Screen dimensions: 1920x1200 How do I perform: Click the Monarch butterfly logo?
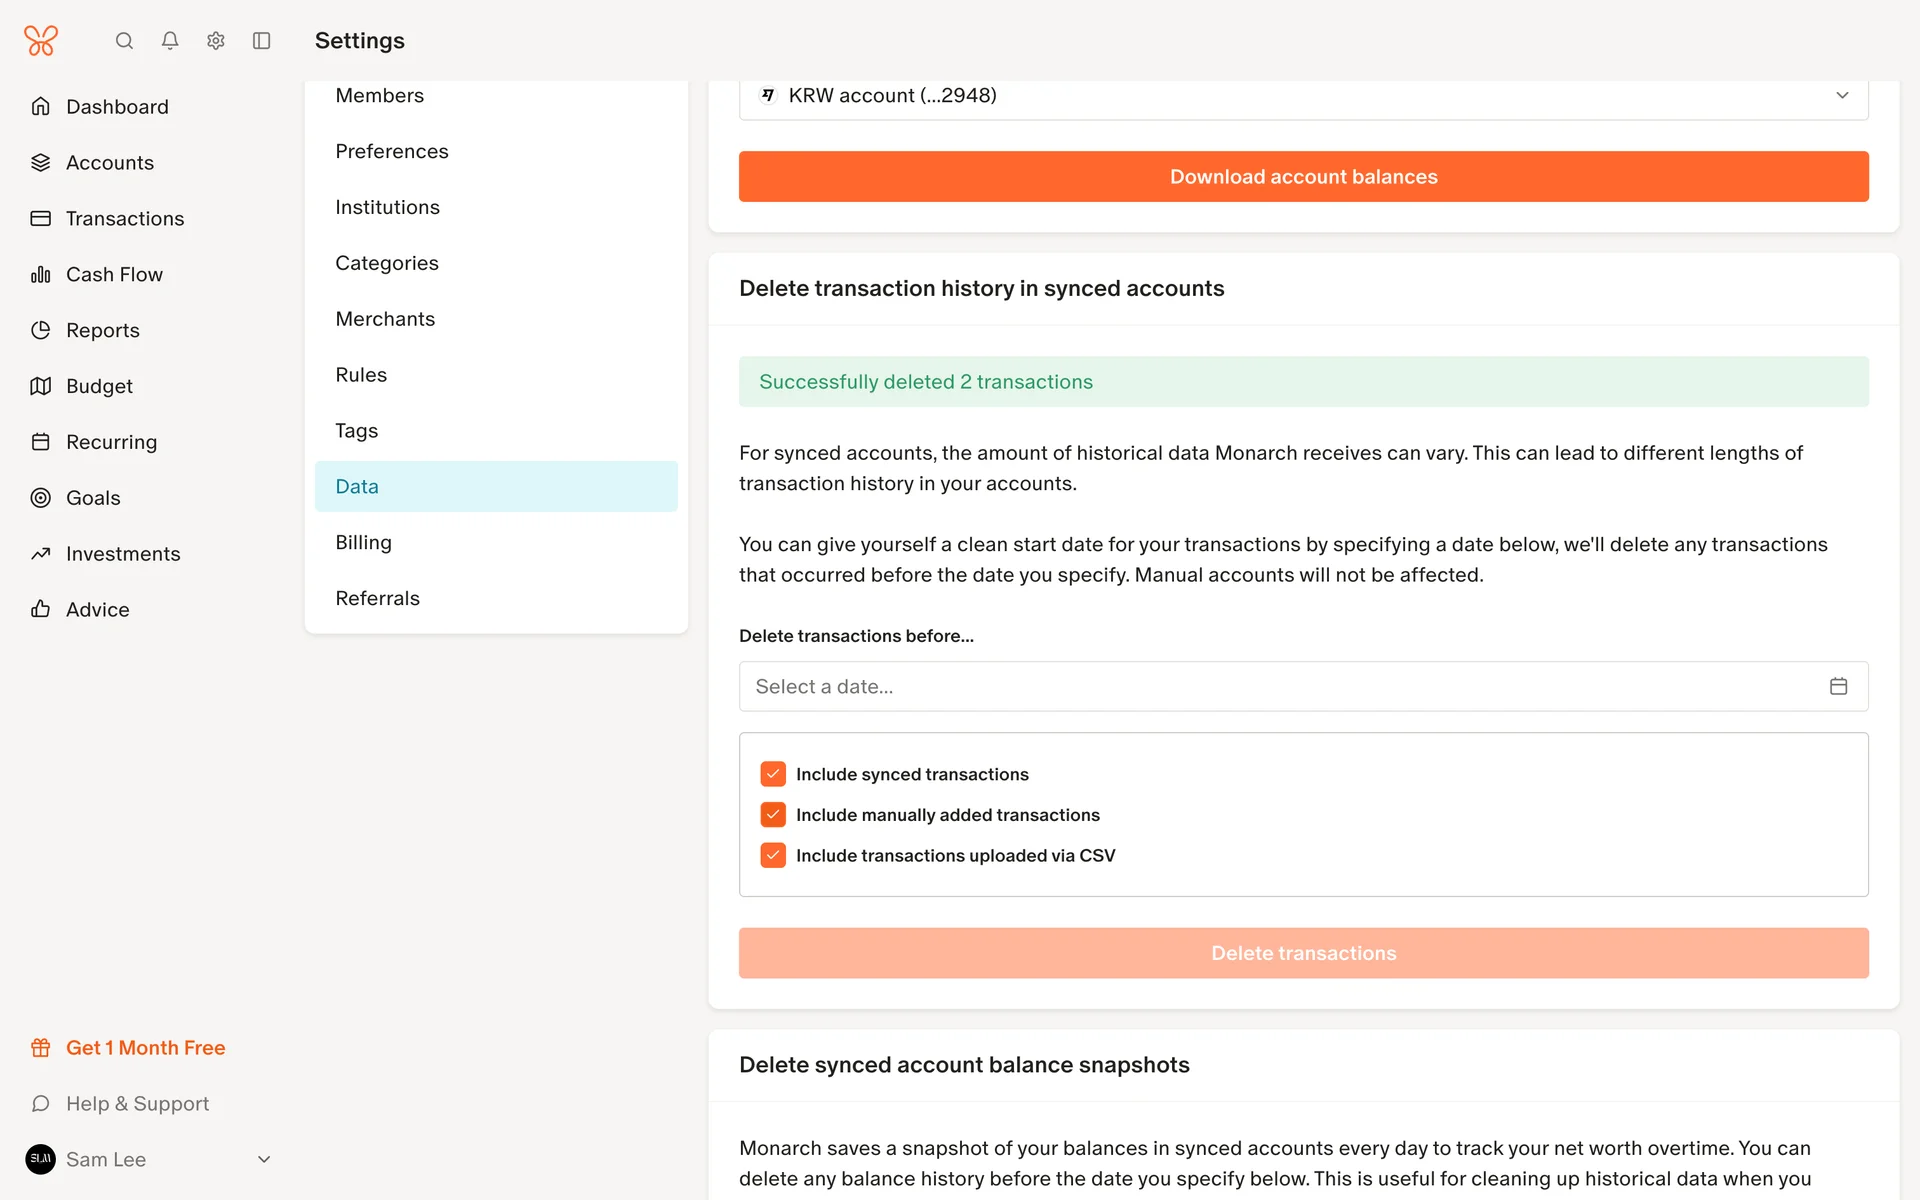(x=41, y=41)
